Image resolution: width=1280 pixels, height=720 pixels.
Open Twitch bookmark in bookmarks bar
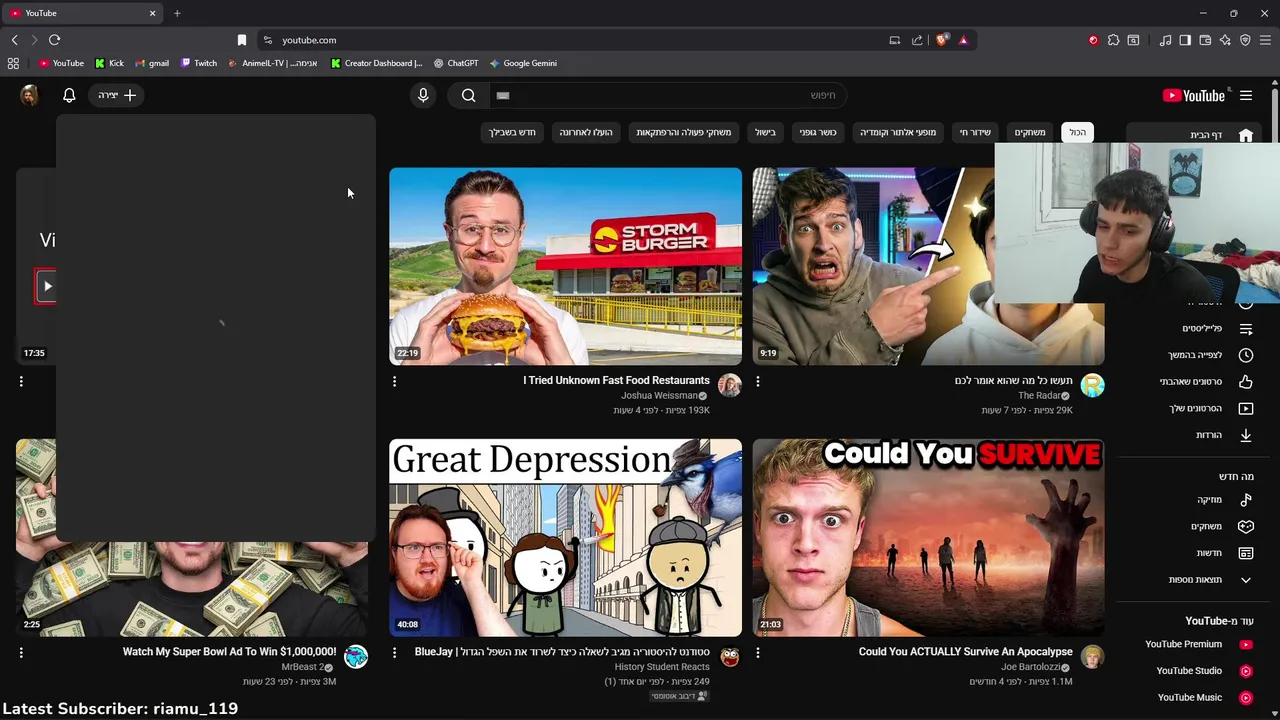(198, 63)
